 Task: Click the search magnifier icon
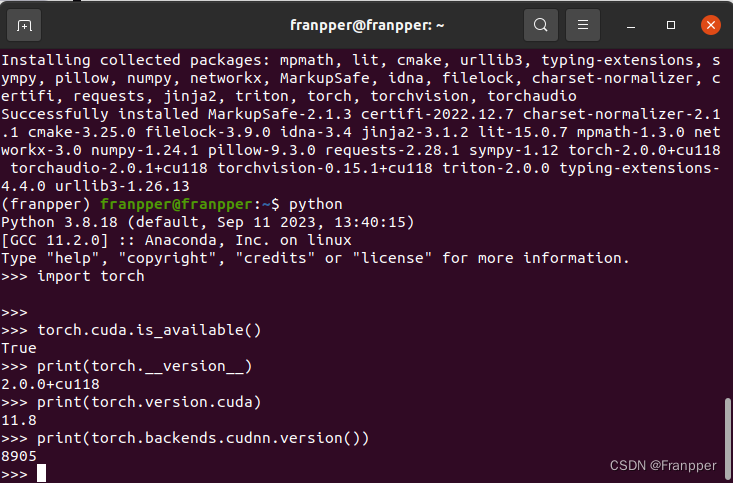click(x=540, y=24)
